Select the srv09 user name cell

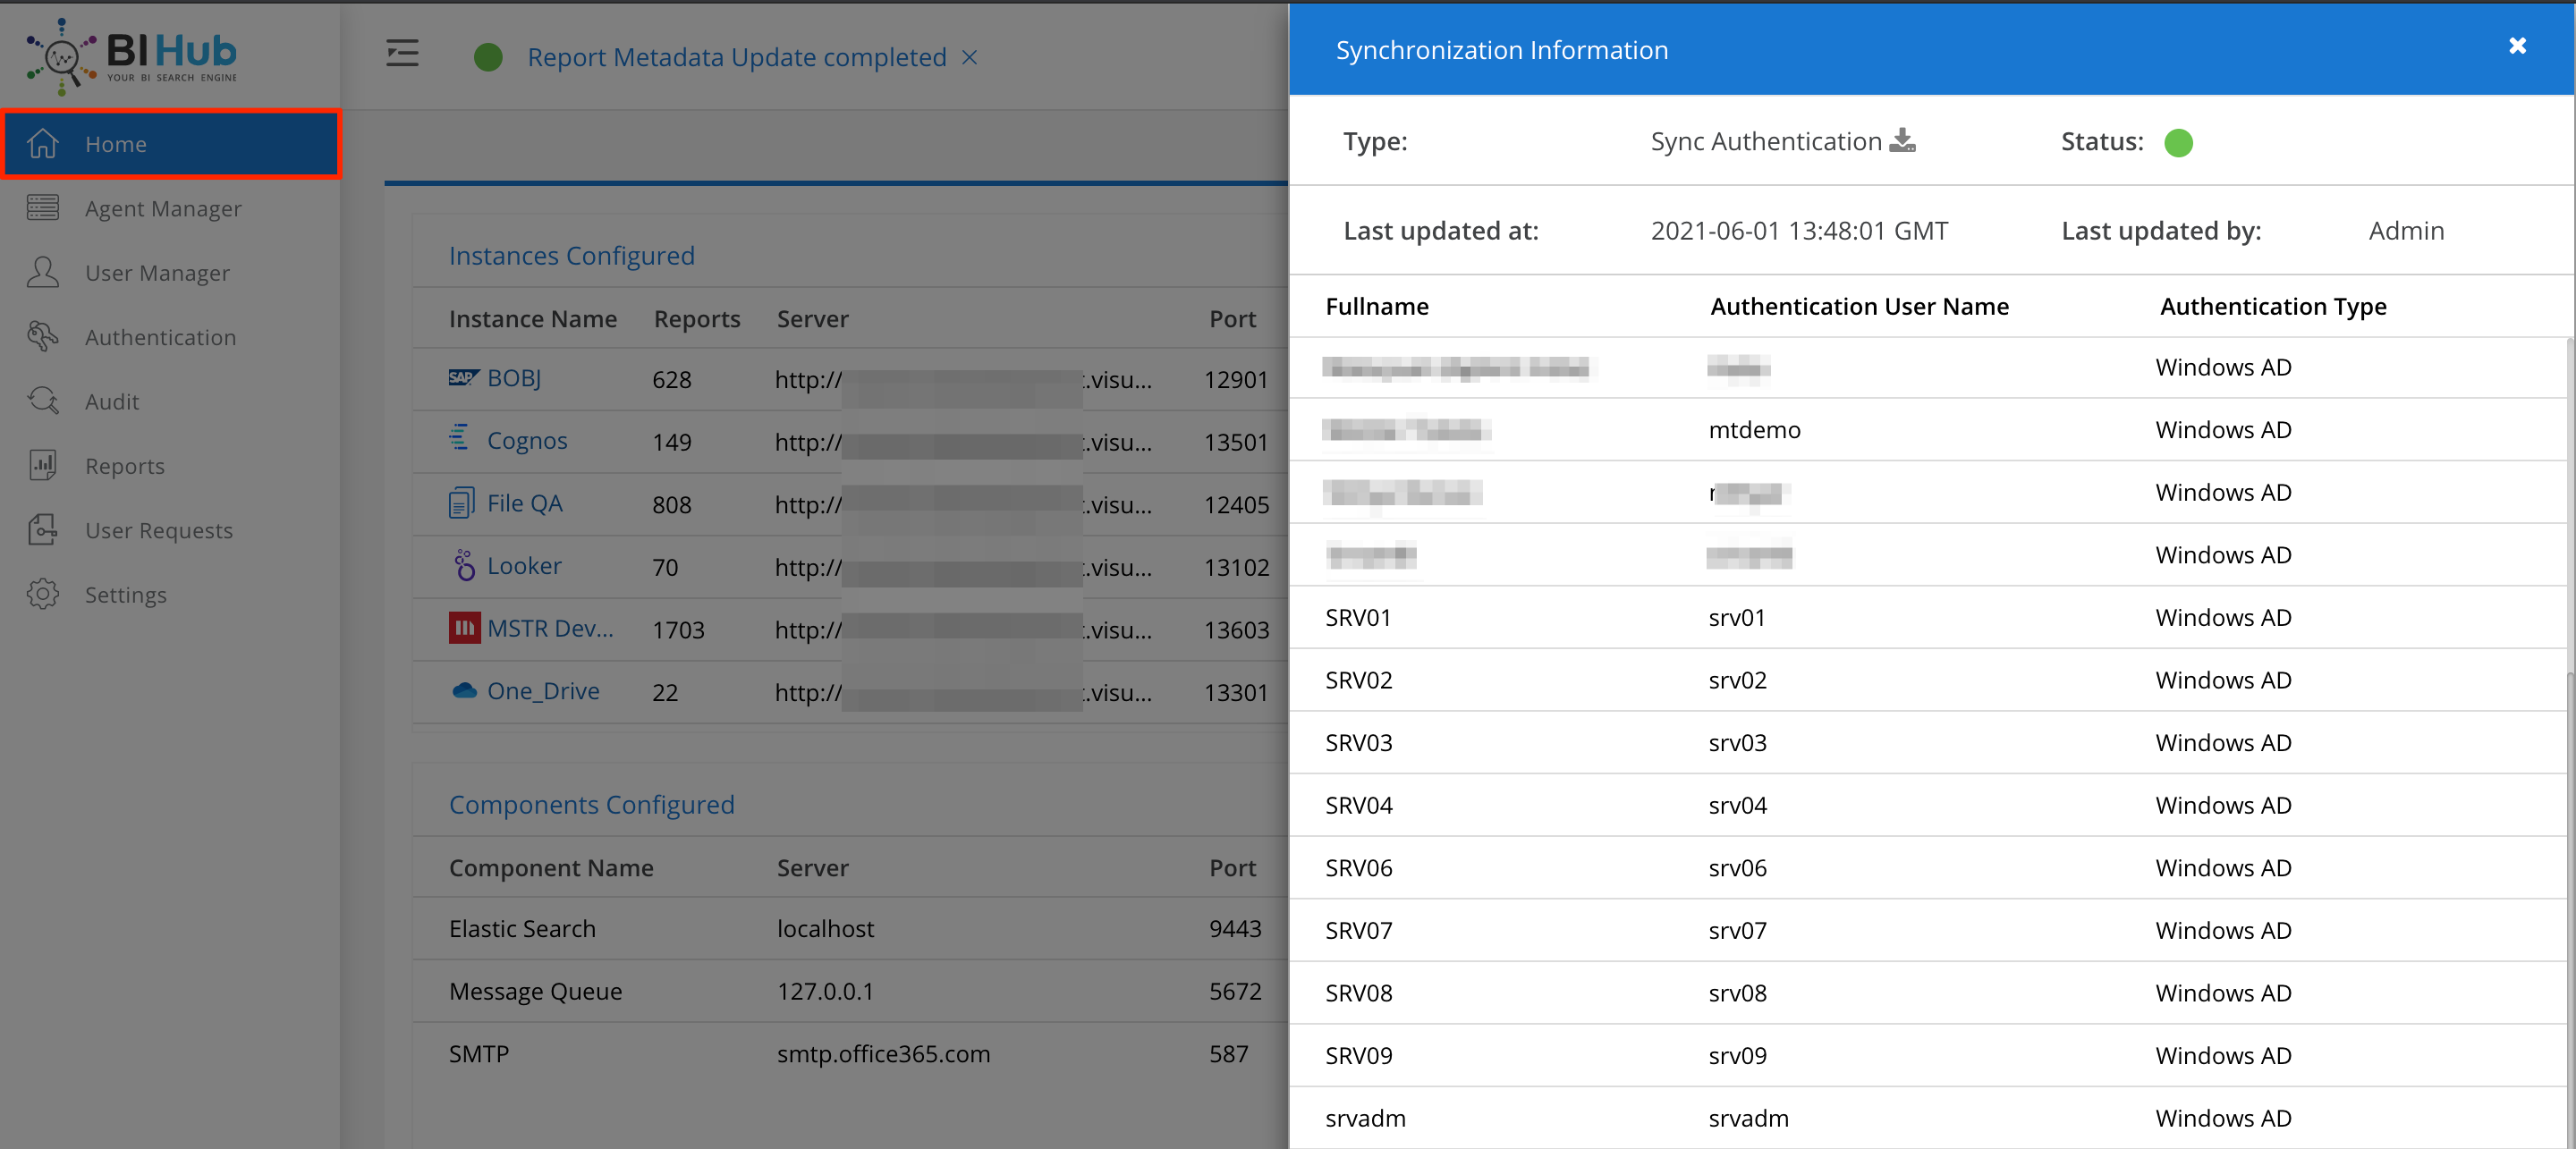(1737, 1055)
